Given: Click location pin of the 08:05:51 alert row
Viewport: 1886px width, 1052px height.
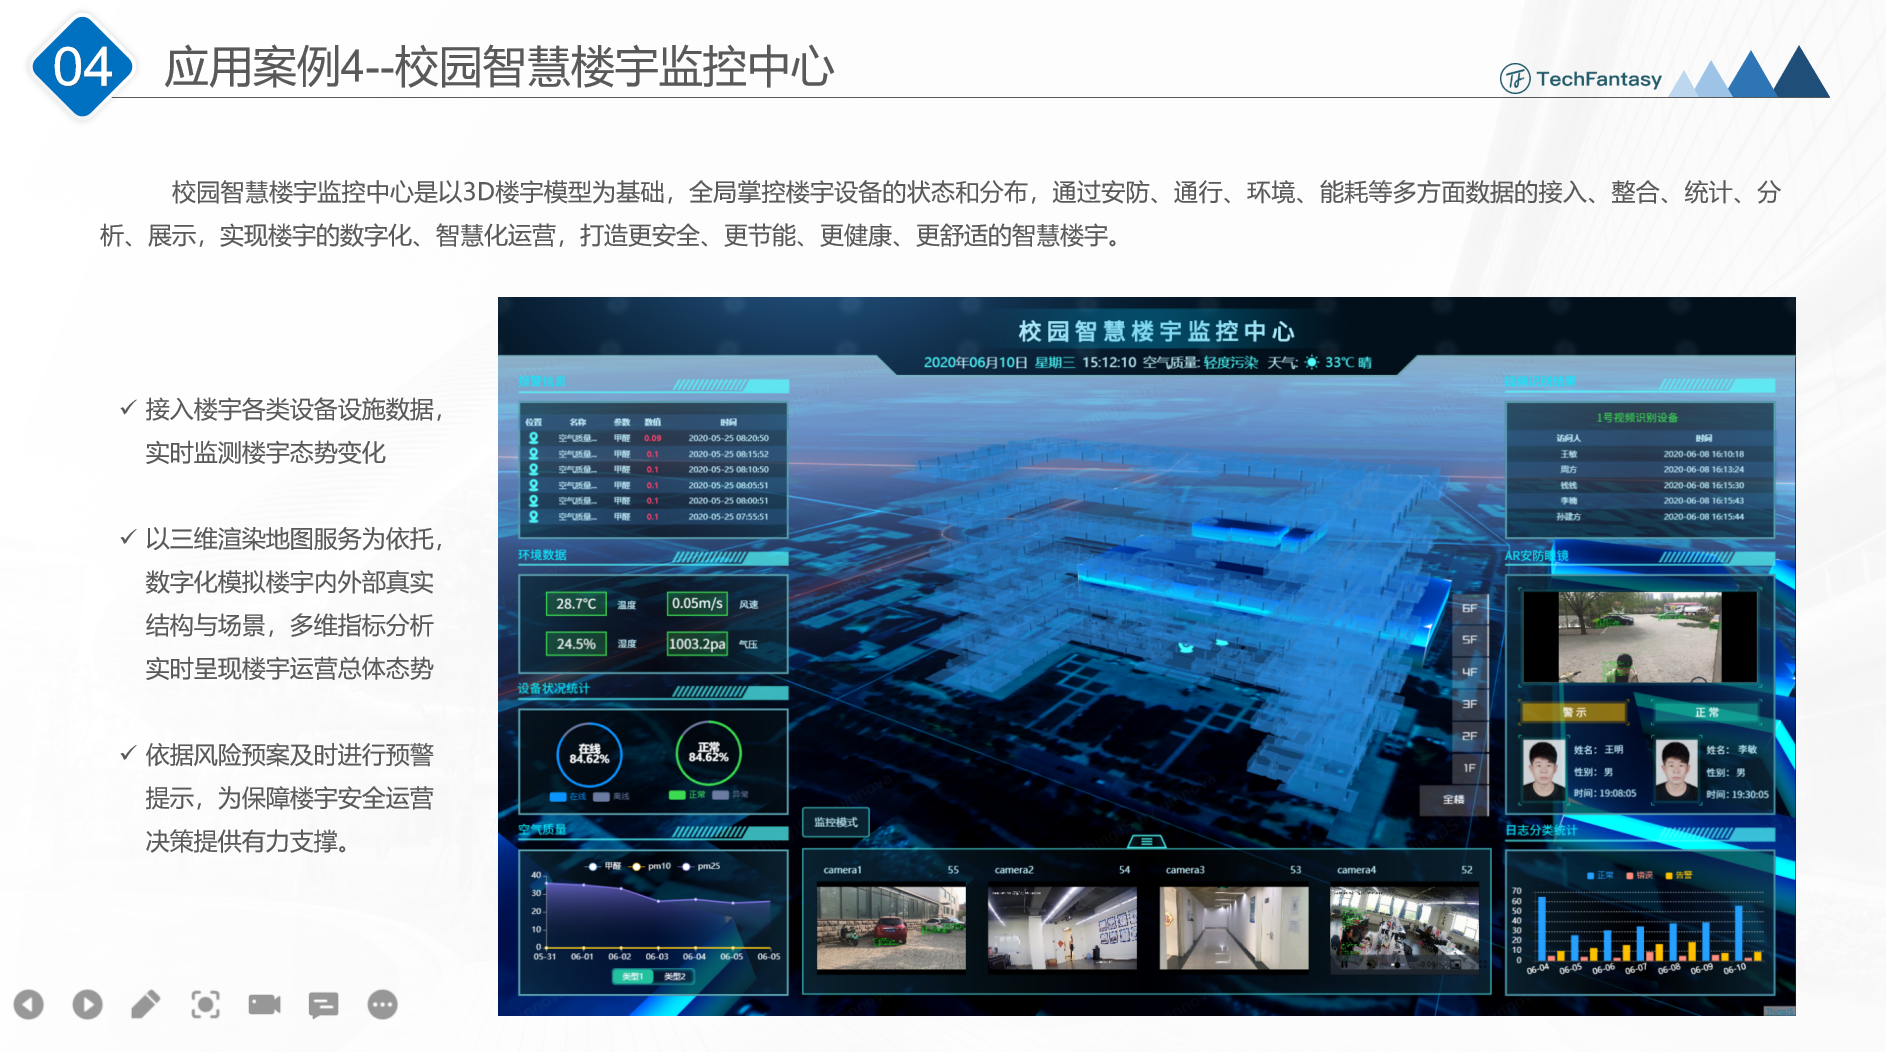Looking at the screenshot, I should pos(534,485).
